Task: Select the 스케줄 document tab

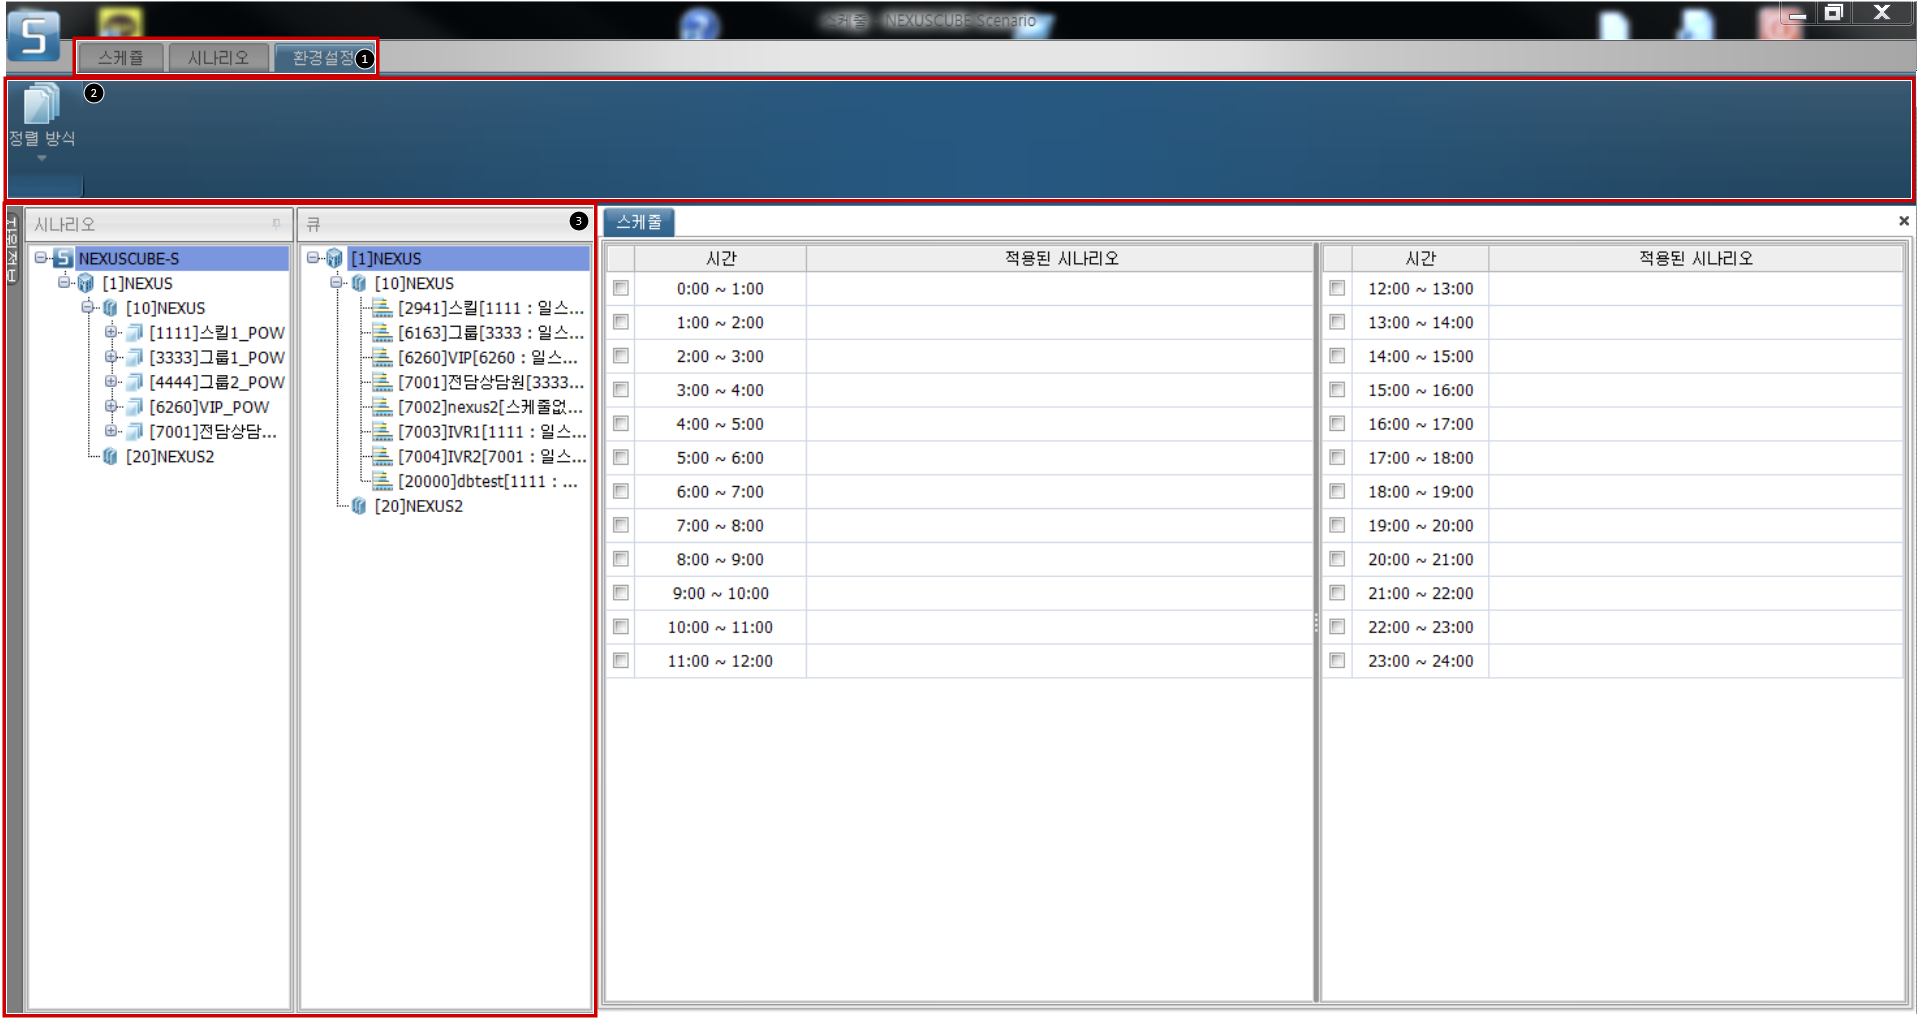Action: (x=639, y=222)
